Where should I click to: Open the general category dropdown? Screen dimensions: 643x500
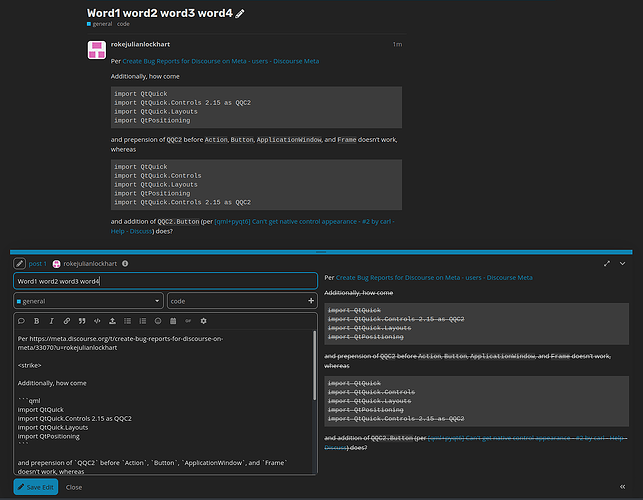point(88,301)
